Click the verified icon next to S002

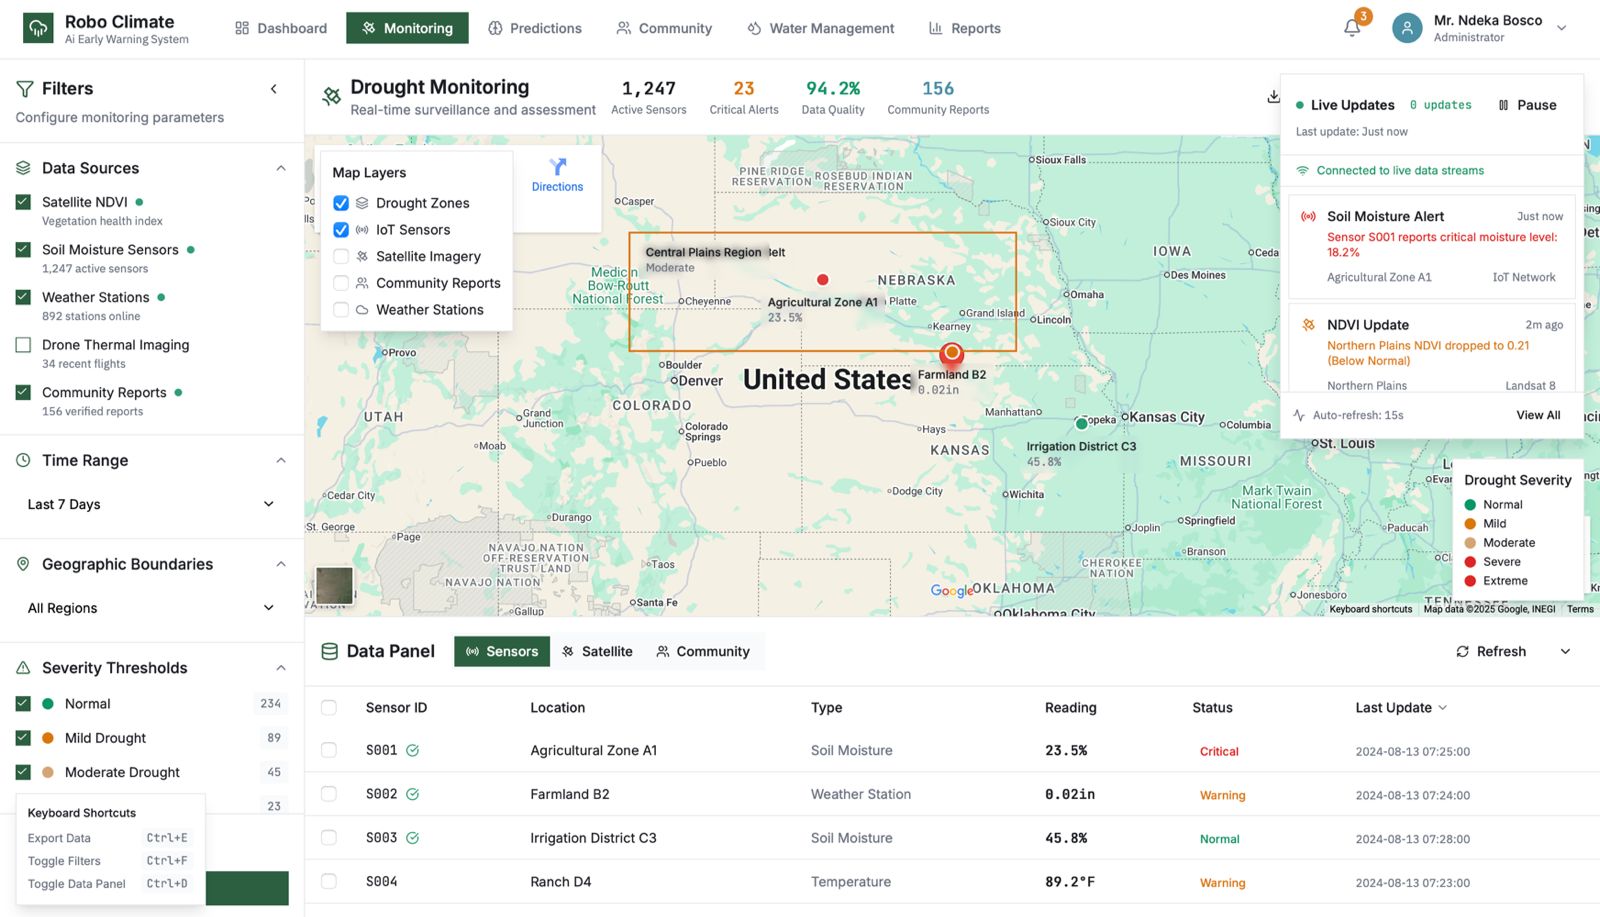point(412,794)
